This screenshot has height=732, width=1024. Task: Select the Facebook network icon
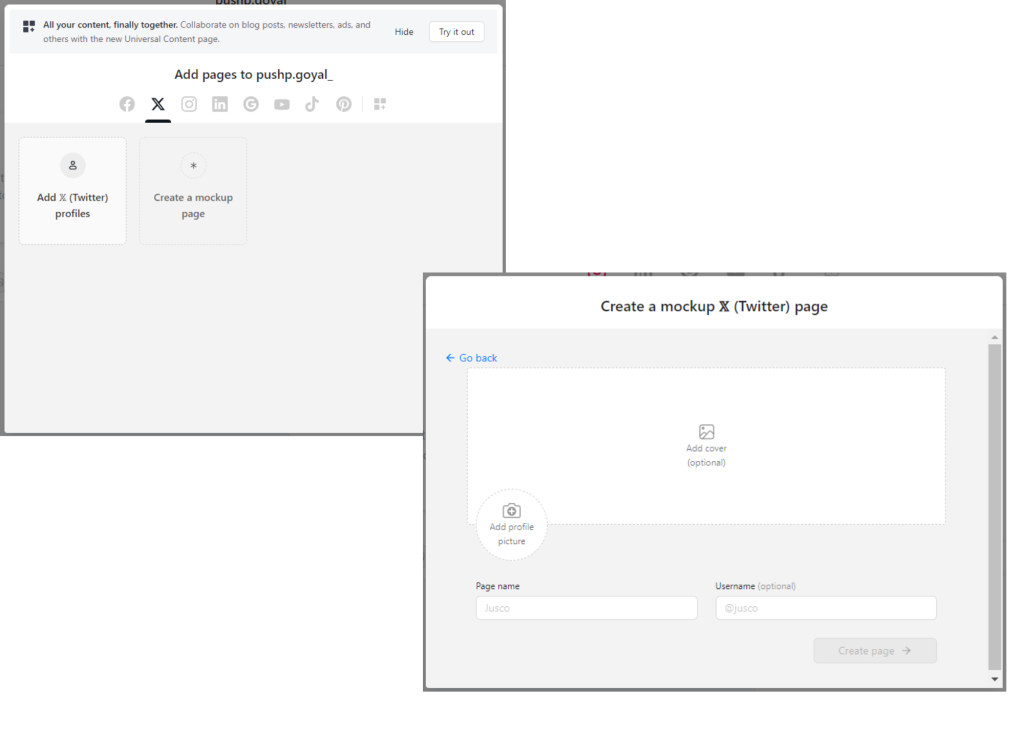click(x=127, y=104)
